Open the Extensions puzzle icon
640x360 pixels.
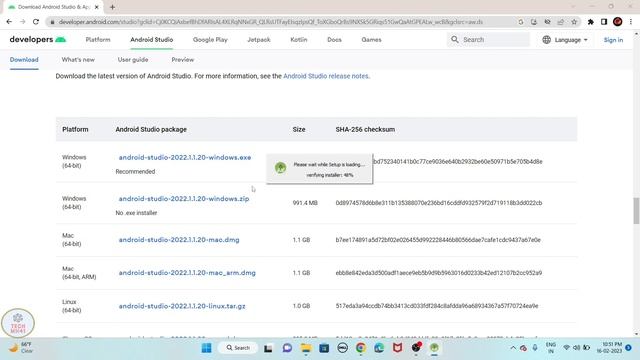[591, 22]
